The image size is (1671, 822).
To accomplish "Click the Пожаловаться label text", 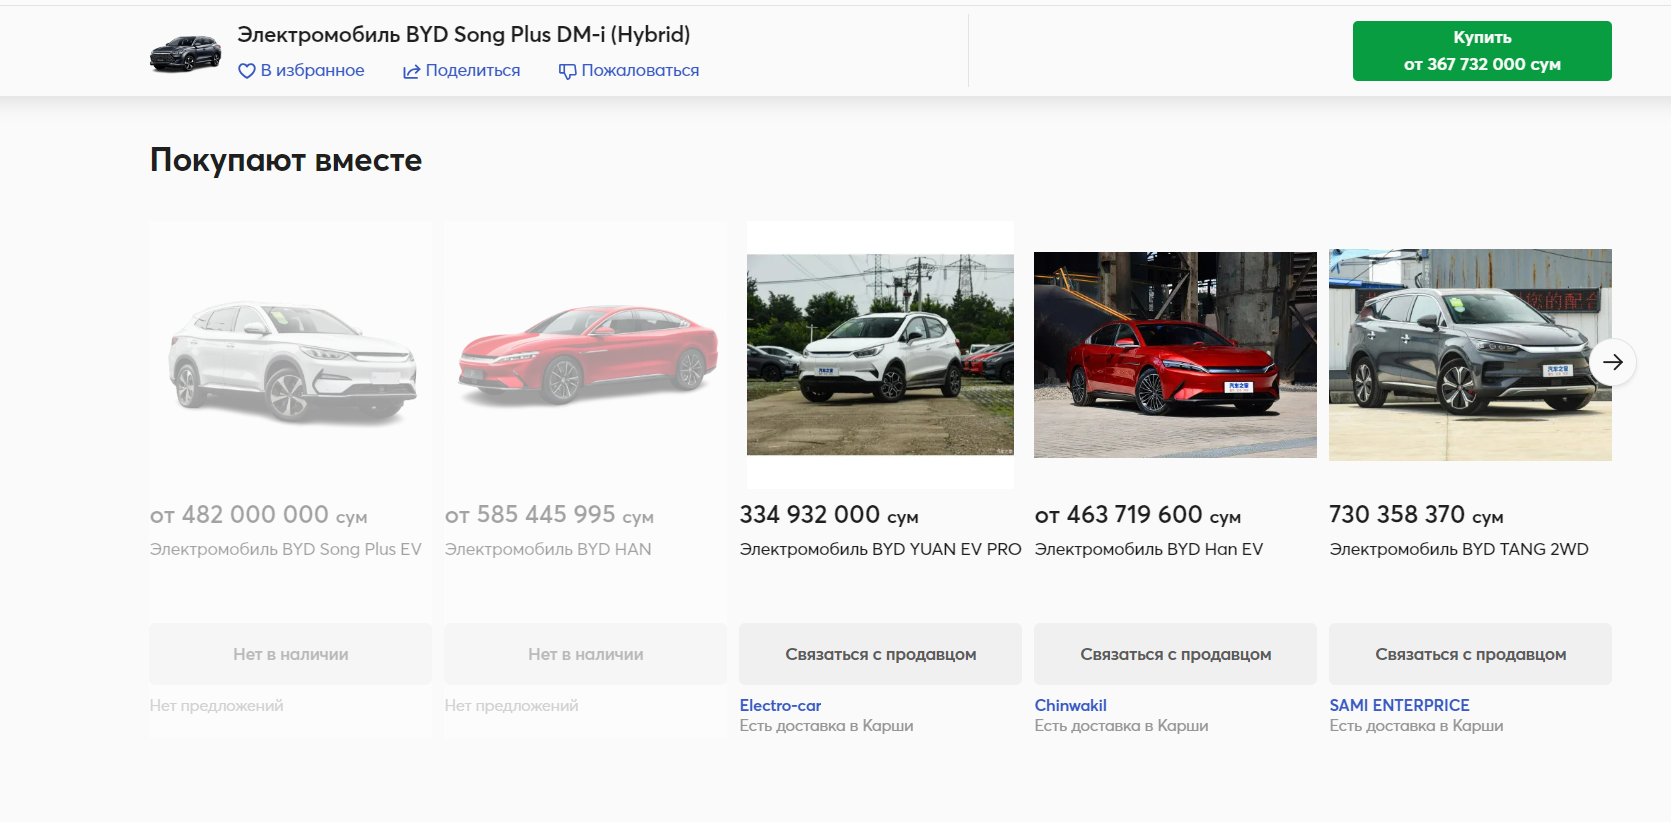I will [640, 70].
